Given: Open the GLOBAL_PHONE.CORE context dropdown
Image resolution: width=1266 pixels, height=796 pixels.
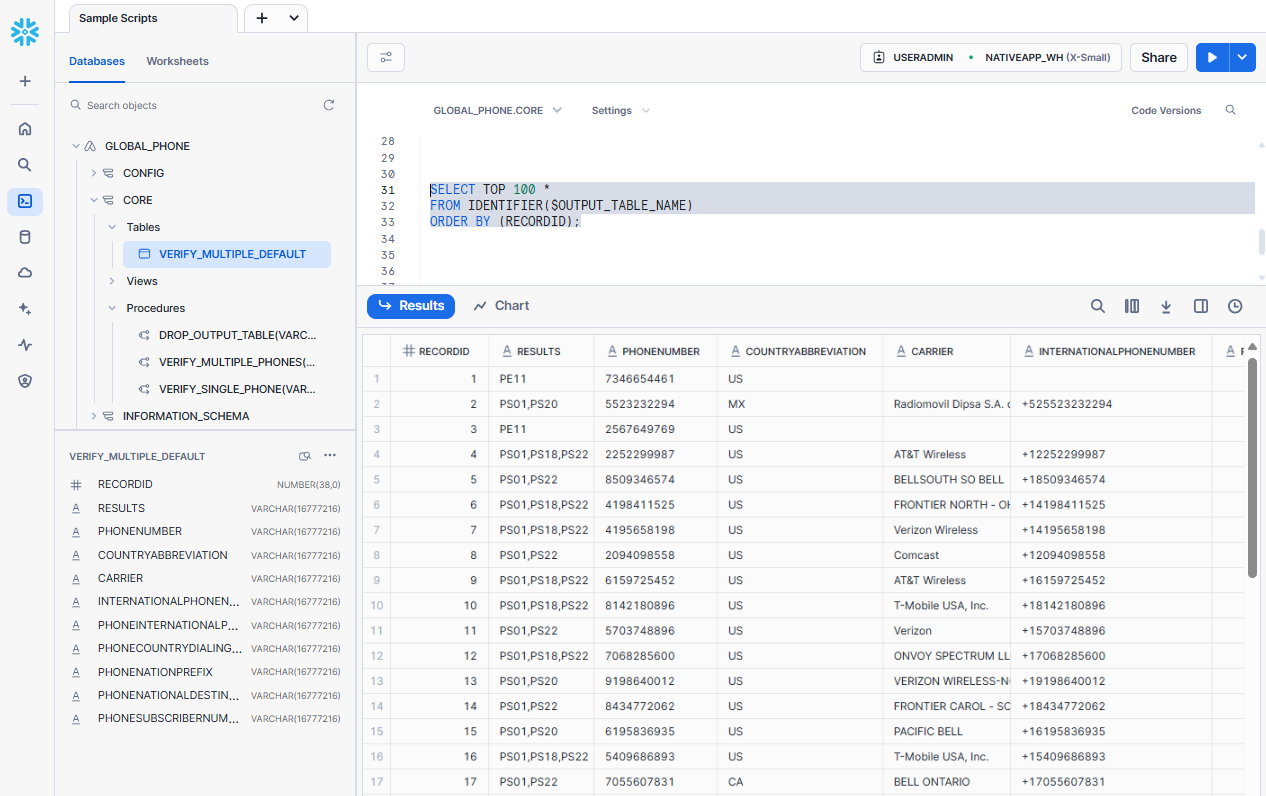Looking at the screenshot, I should coord(497,110).
